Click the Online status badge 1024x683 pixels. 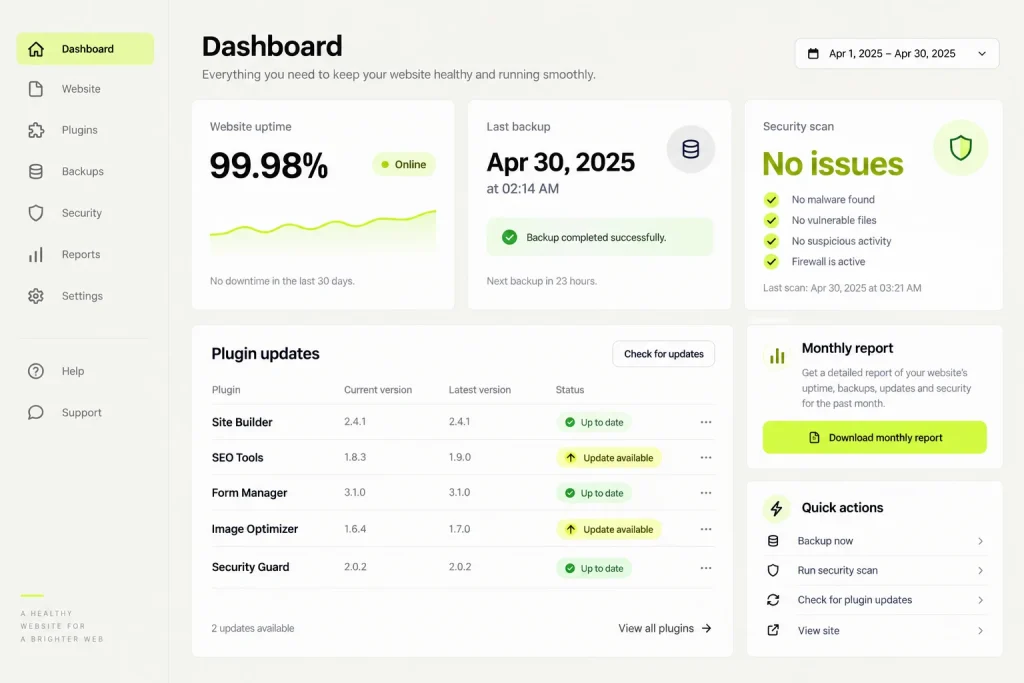click(404, 165)
